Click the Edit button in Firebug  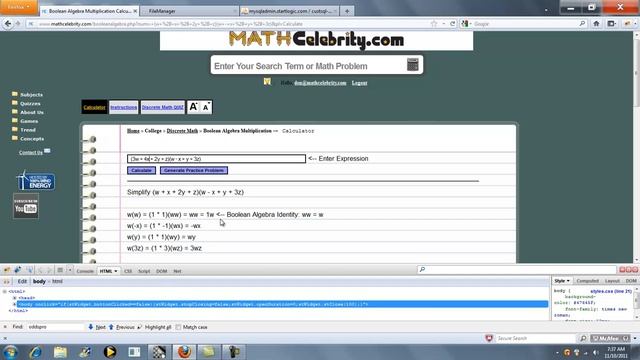pyautogui.click(x=22, y=281)
